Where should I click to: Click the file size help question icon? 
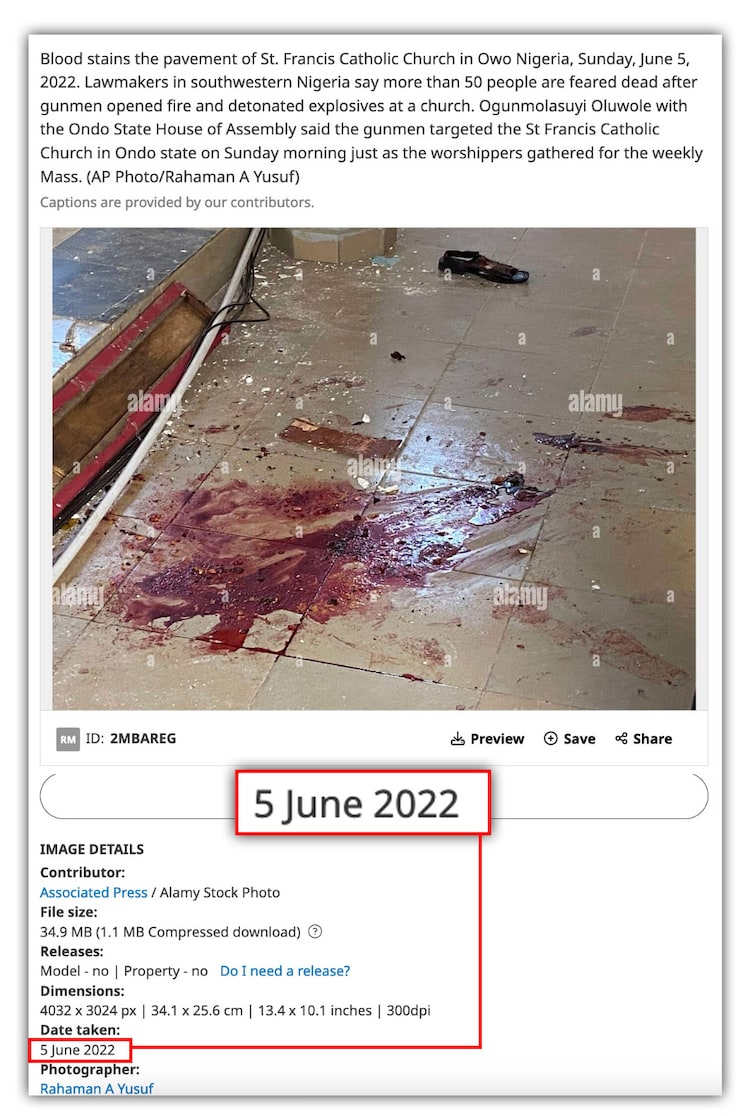(315, 932)
